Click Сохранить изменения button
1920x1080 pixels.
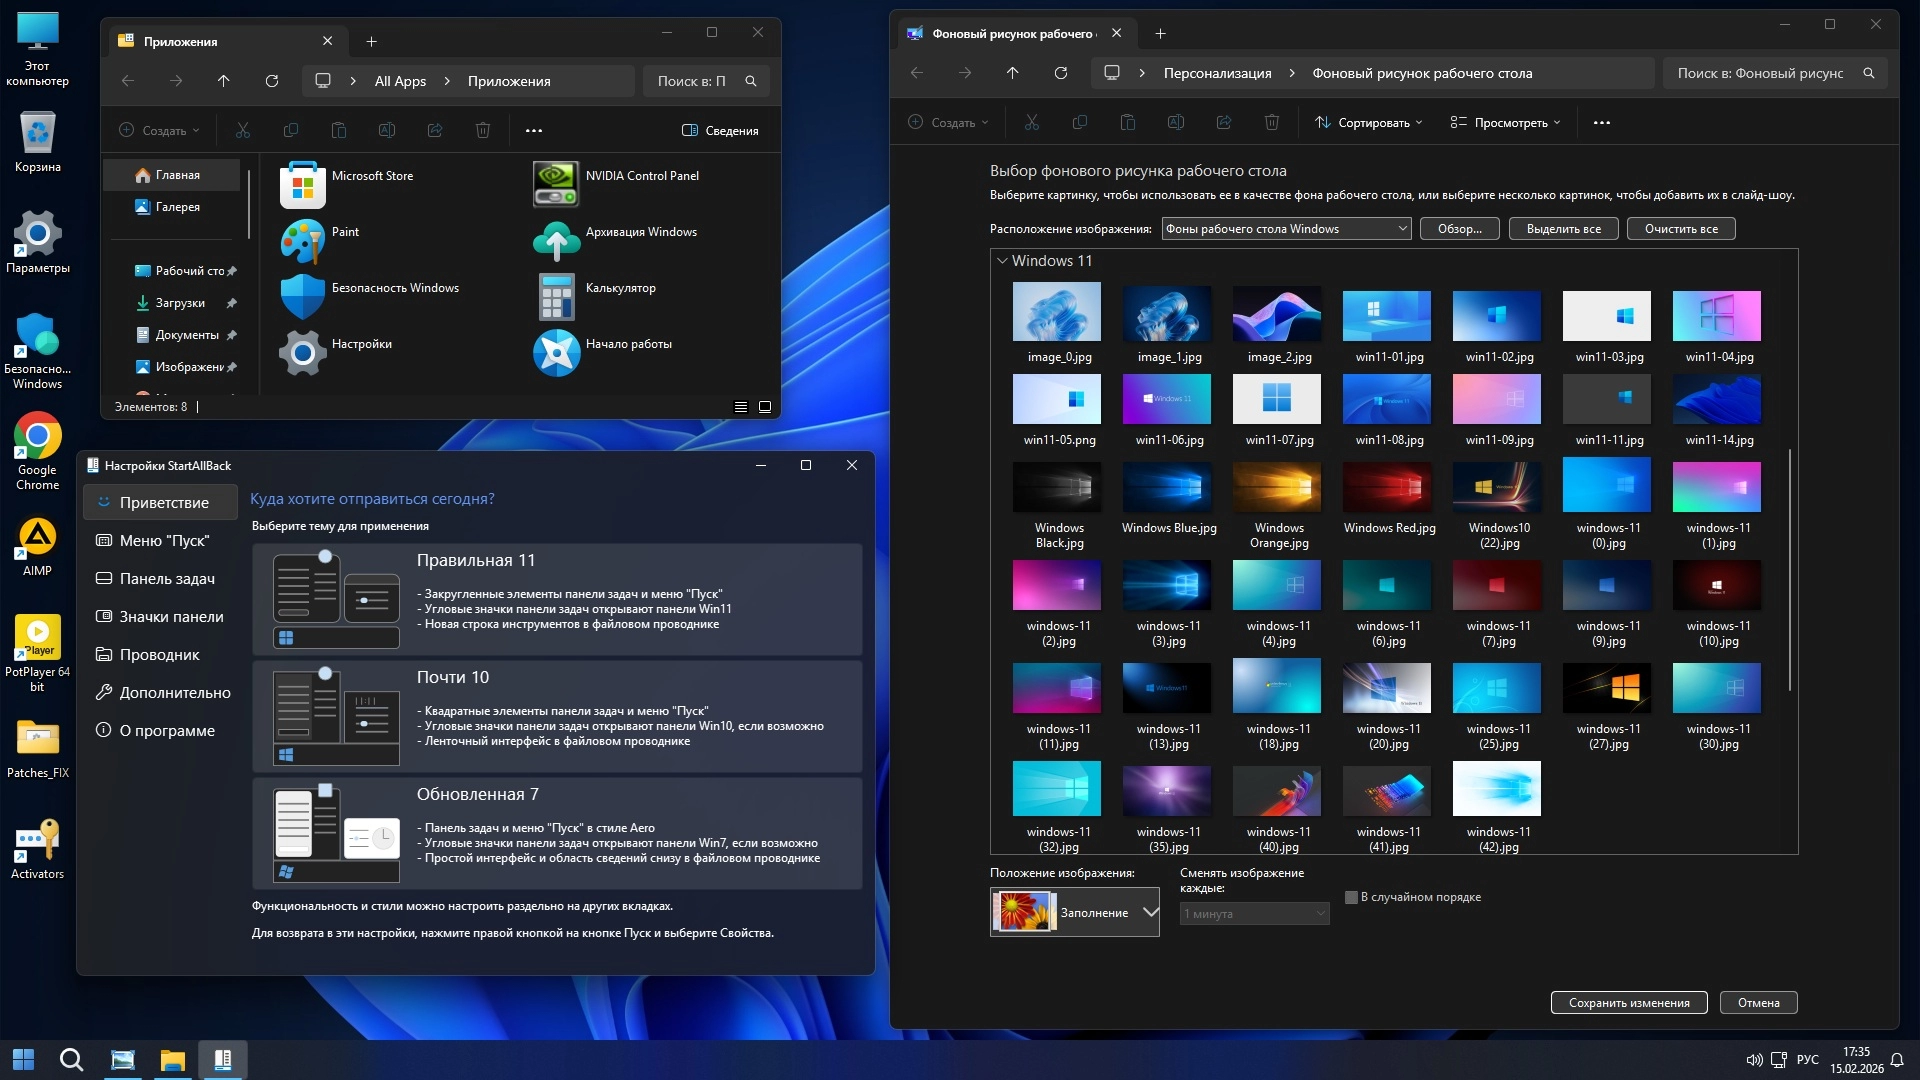[x=1629, y=1003]
